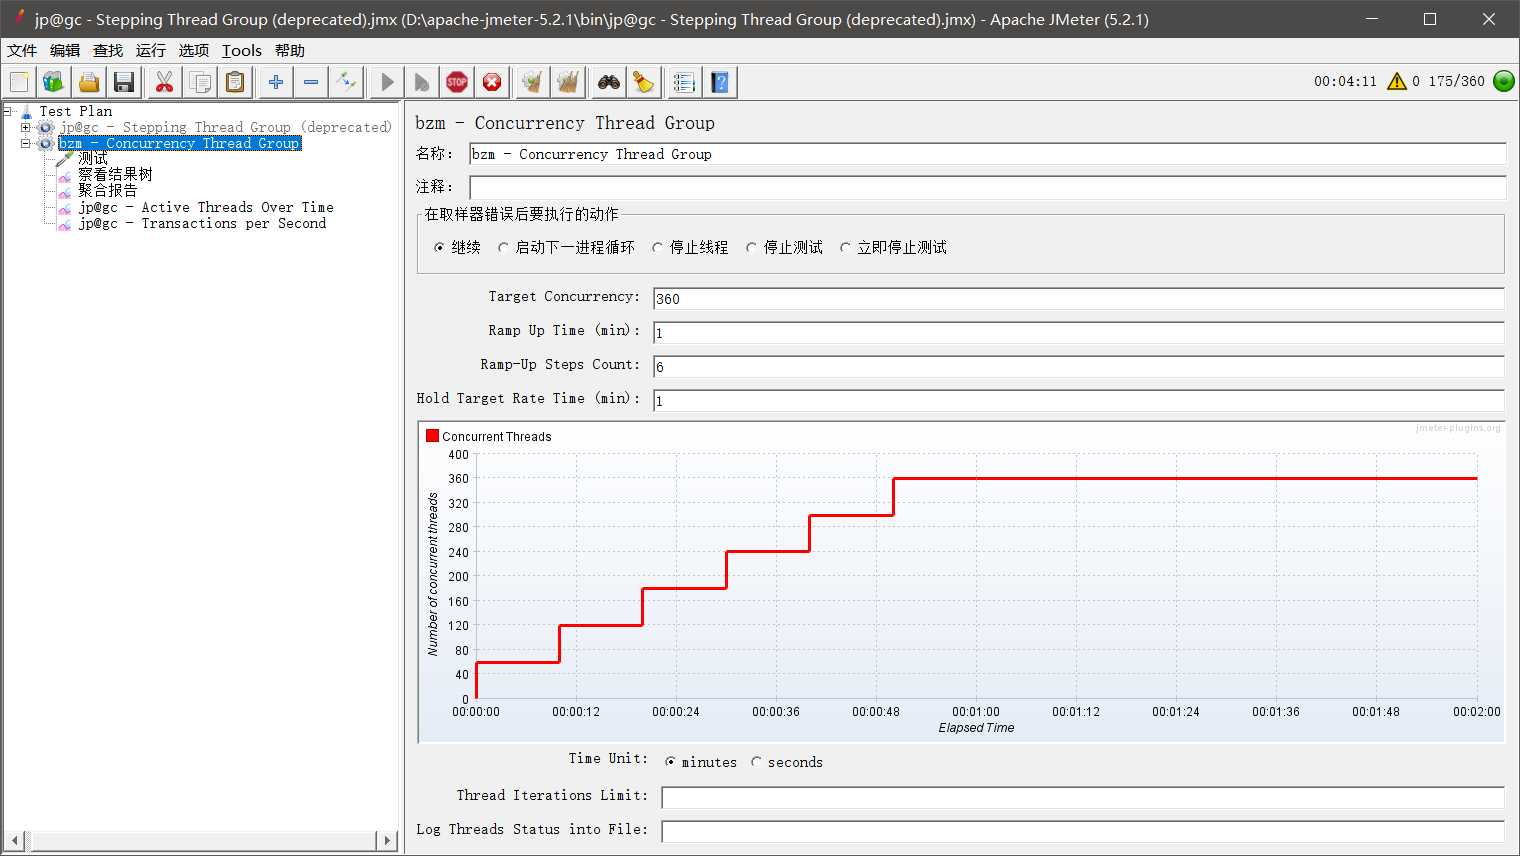1520x856 pixels.
Task: Click the 注释 comment input field
Action: 987,187
